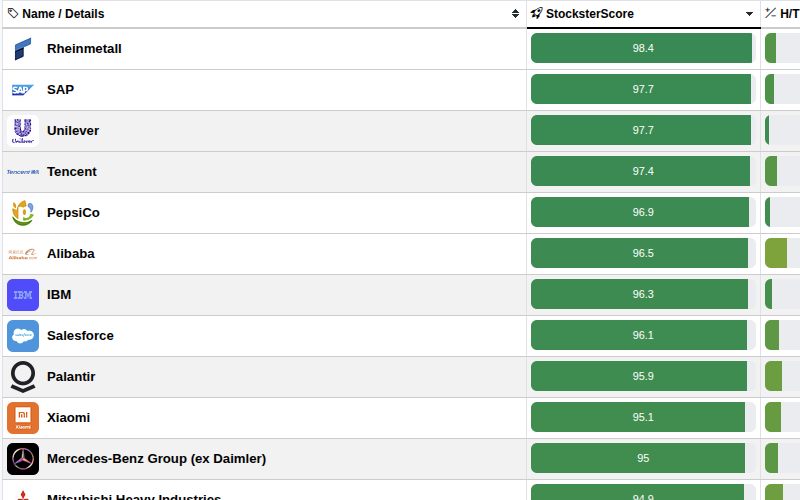The image size is (800, 500).
Task: Click the Rheinmetall company logo
Action: pyautogui.click(x=23, y=49)
